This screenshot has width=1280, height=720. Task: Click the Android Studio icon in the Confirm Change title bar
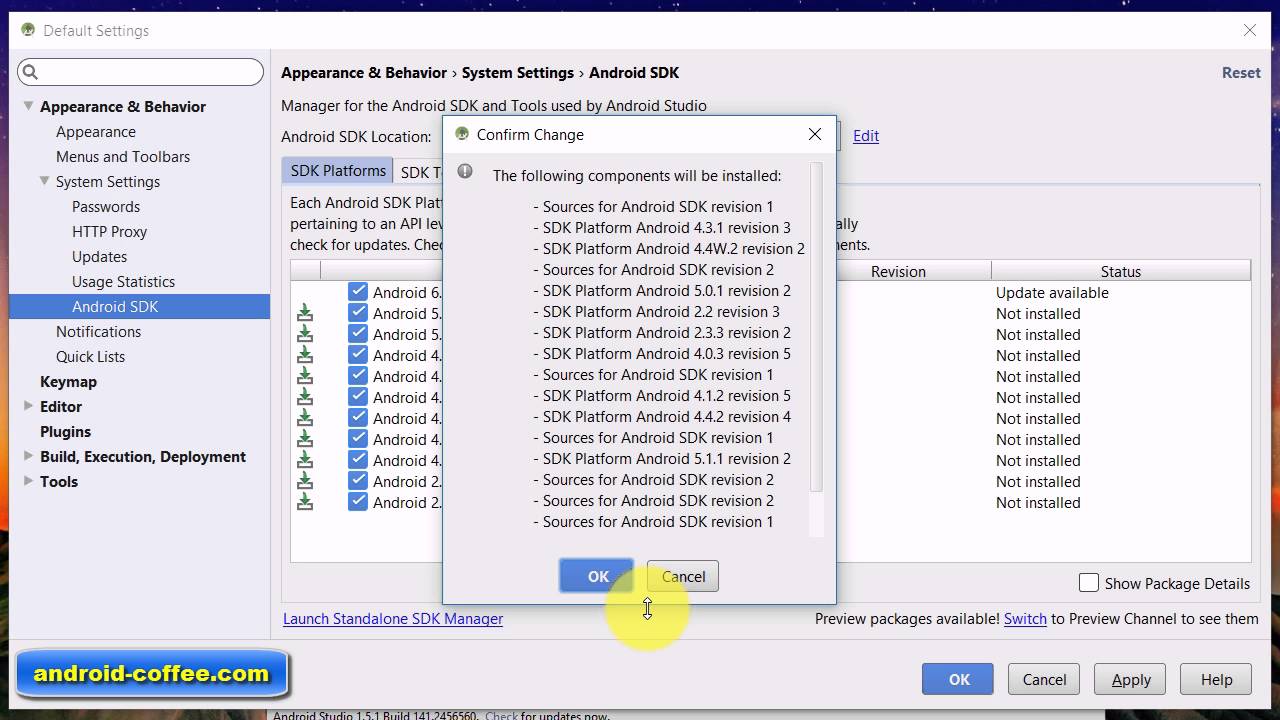point(462,134)
